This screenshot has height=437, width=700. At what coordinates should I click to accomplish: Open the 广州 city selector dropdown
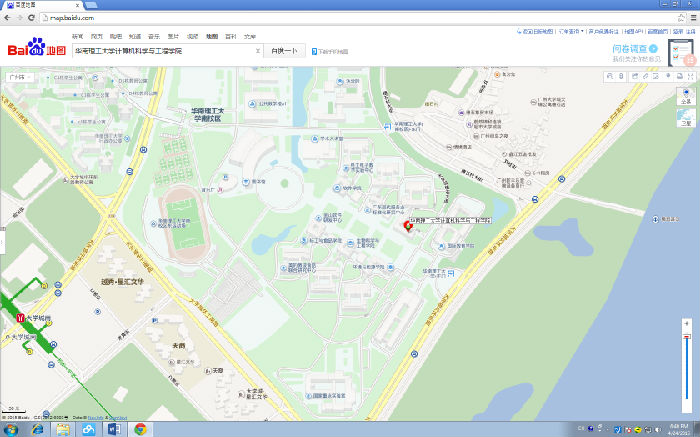point(19,76)
